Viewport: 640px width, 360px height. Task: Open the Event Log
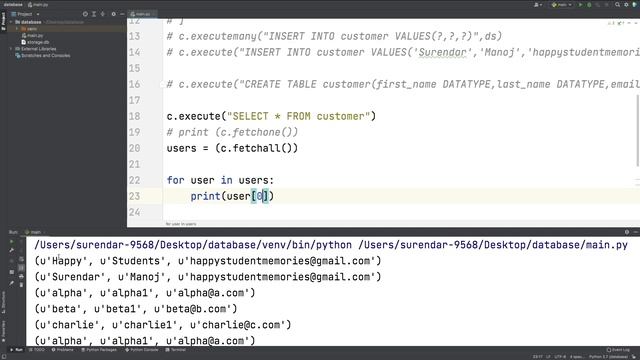618,350
